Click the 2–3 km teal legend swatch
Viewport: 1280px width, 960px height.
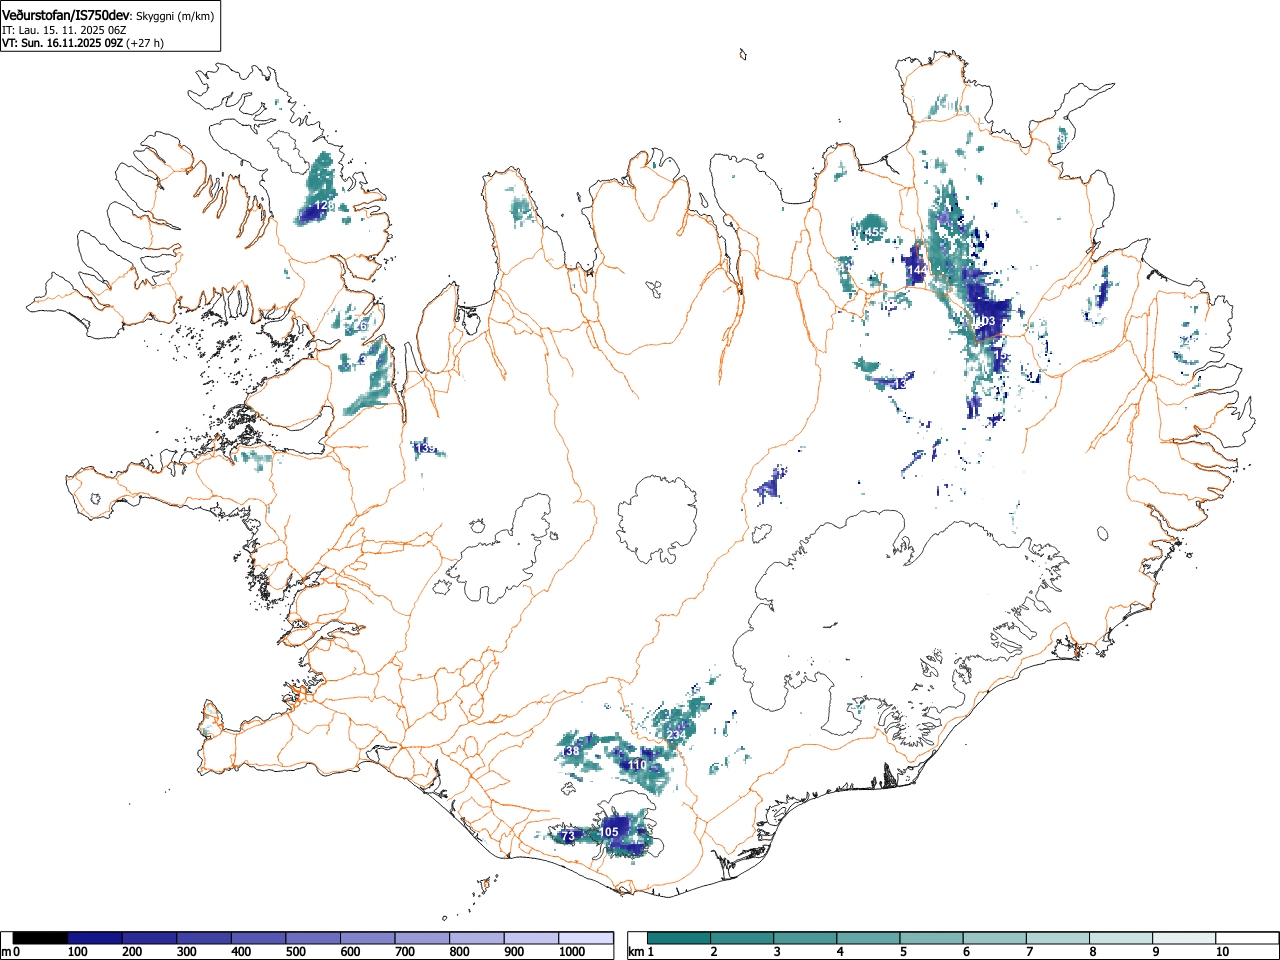(742, 938)
